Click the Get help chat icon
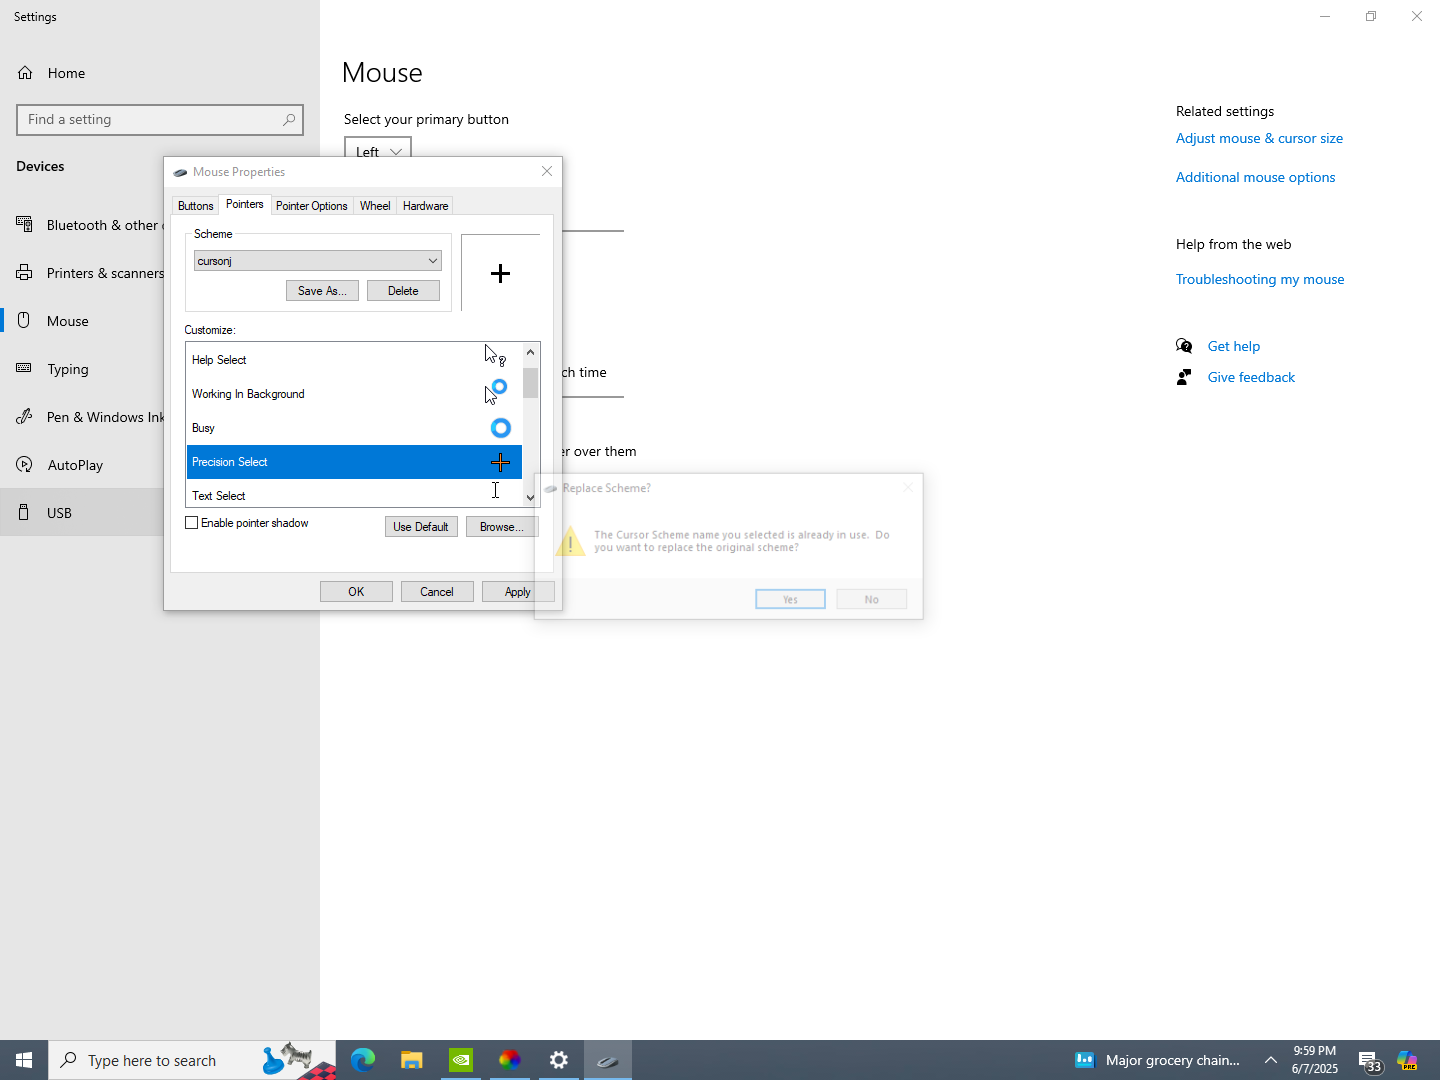This screenshot has width=1440, height=1080. click(x=1184, y=346)
